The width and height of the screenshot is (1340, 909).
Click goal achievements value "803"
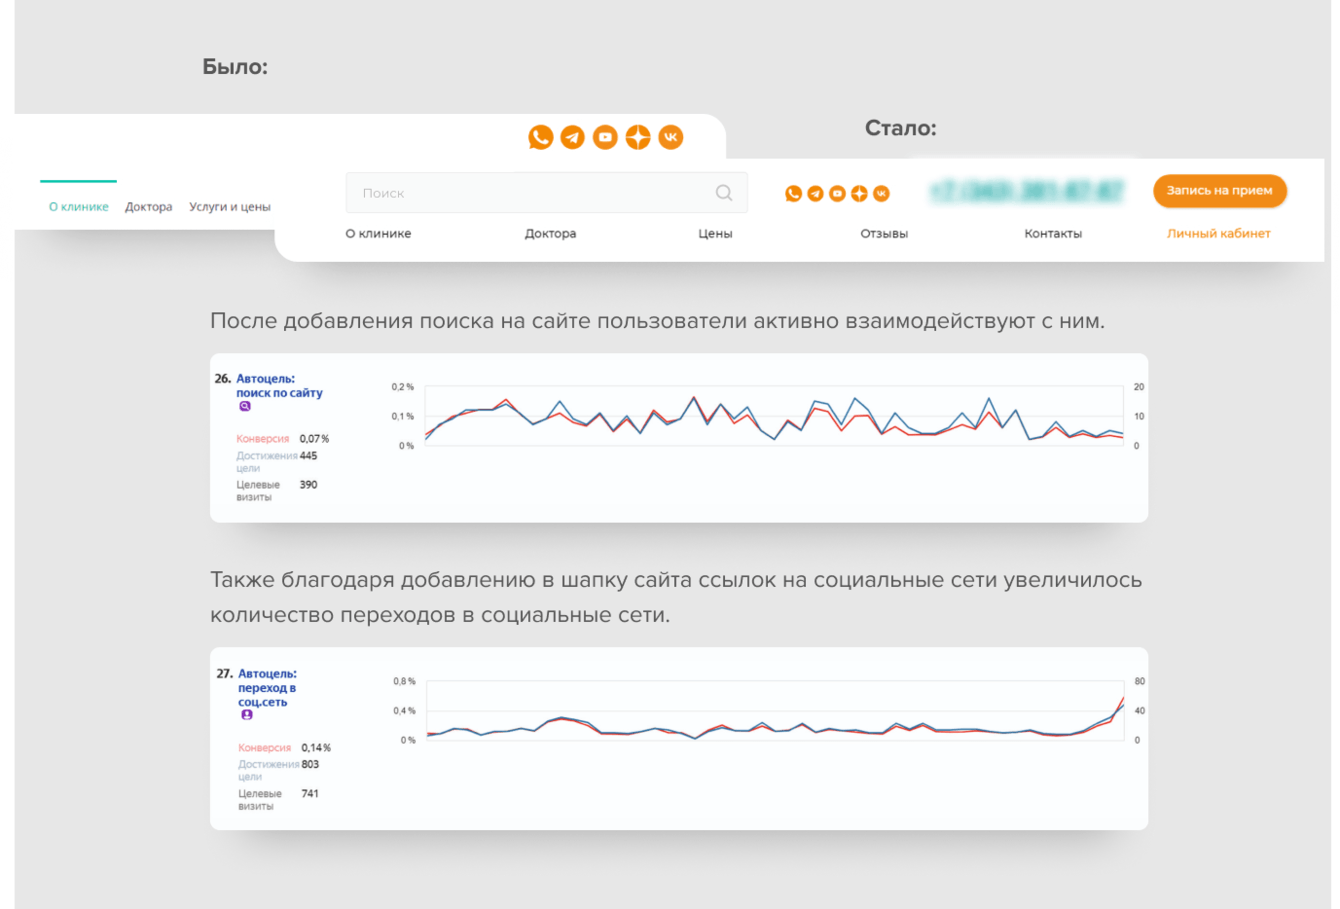310,765
